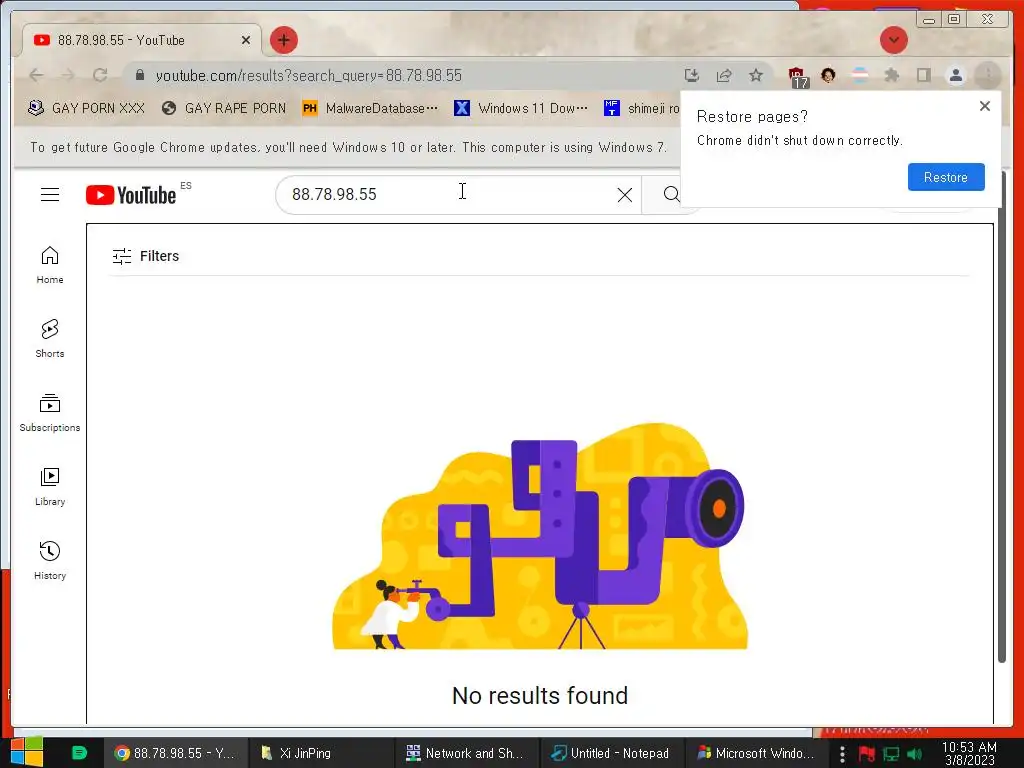Open the search Filters option
1024x768 pixels.
click(146, 256)
